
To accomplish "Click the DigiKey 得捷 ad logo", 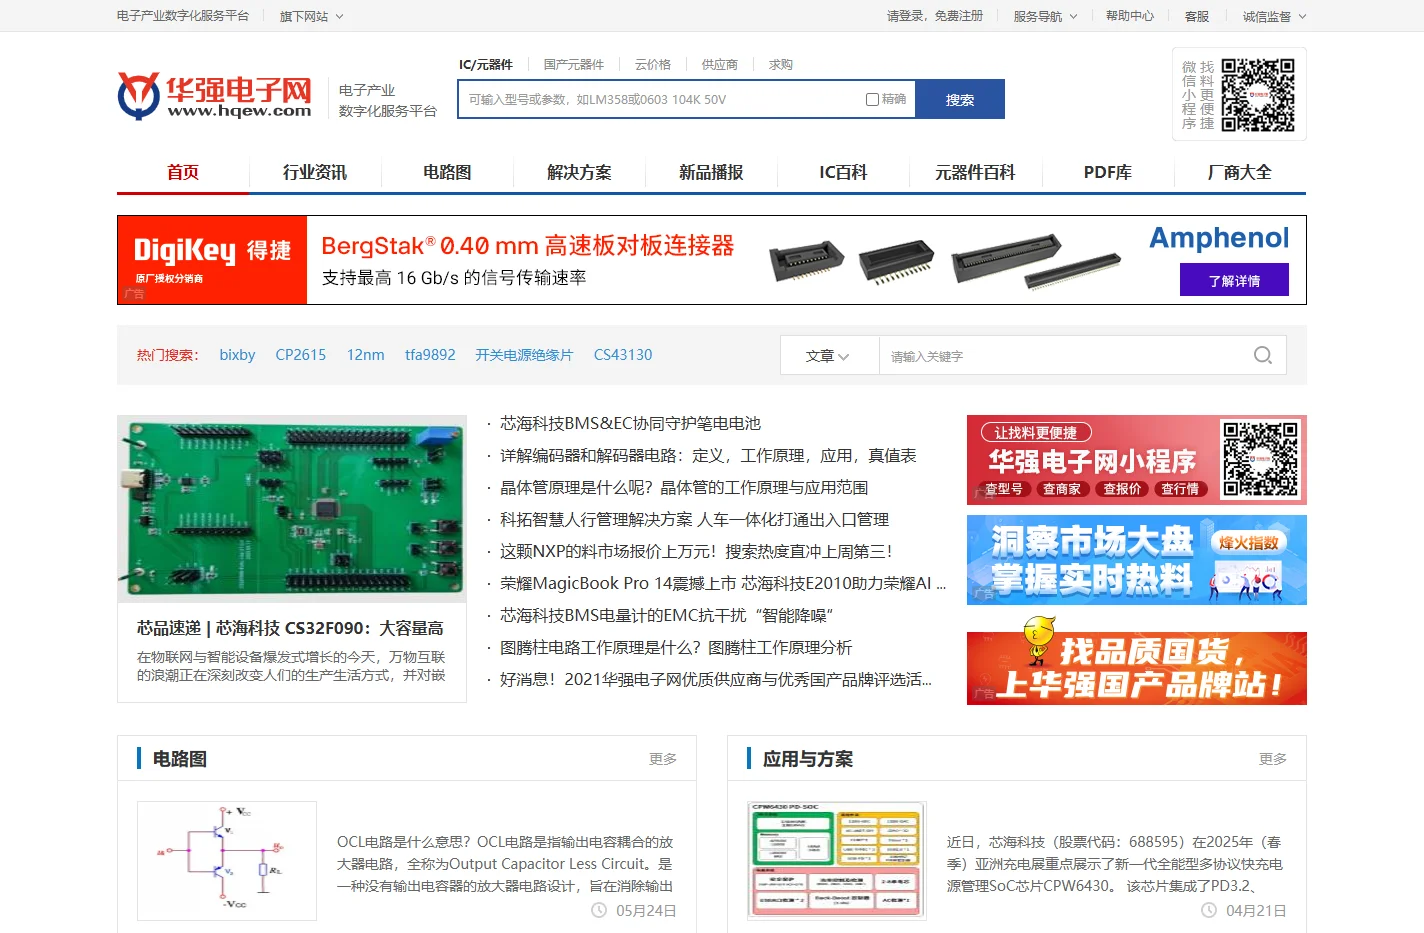I will click(212, 260).
